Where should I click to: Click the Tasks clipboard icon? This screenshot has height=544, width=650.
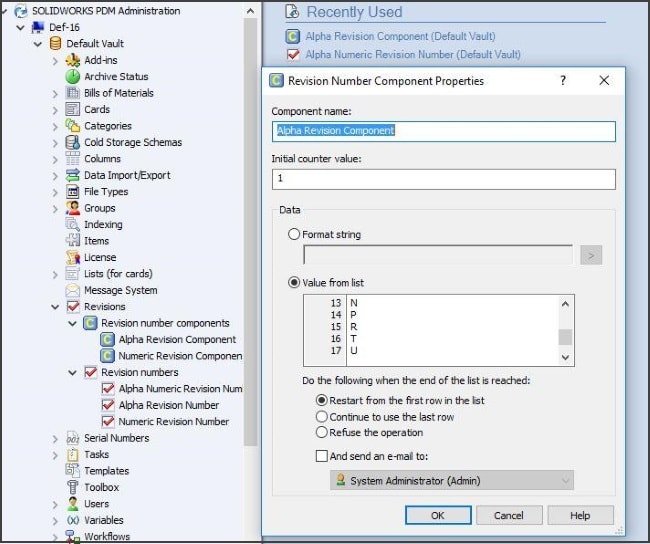(x=73, y=454)
